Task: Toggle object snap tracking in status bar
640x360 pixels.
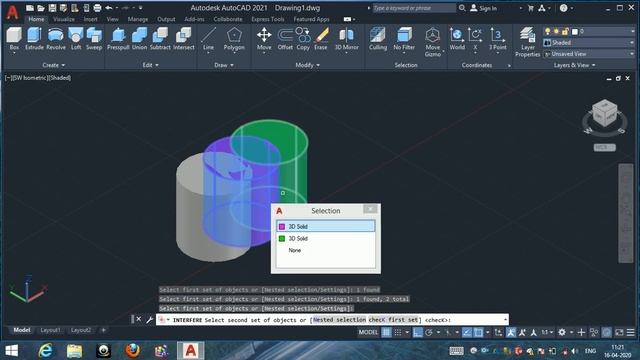Action: 467,332
